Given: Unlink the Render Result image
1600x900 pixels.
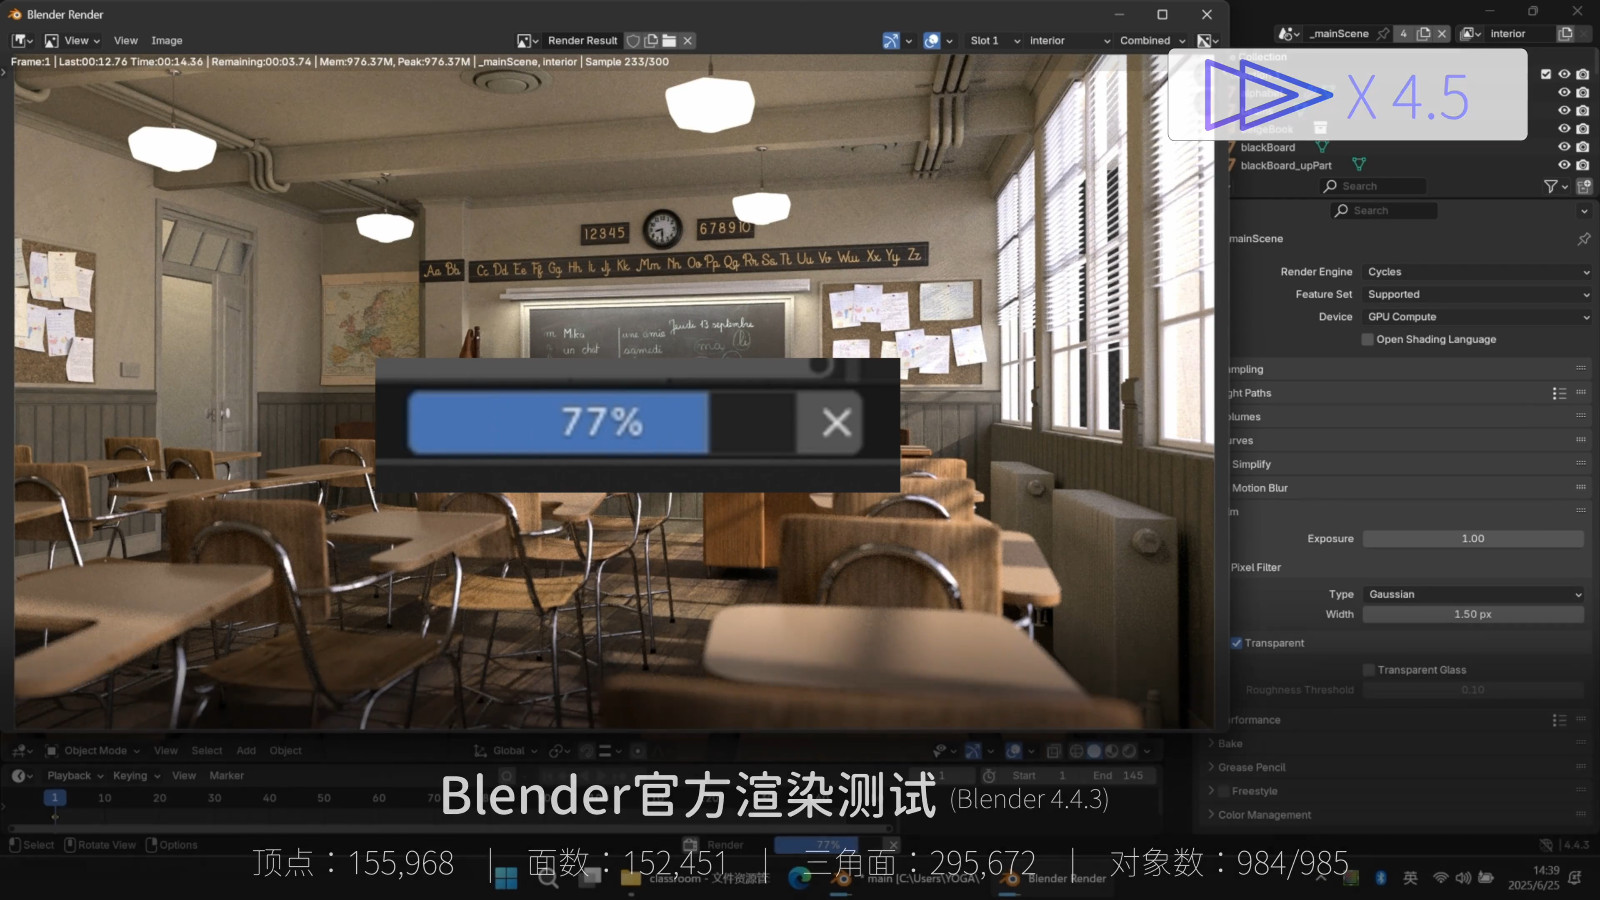Looking at the screenshot, I should pyautogui.click(x=688, y=41).
